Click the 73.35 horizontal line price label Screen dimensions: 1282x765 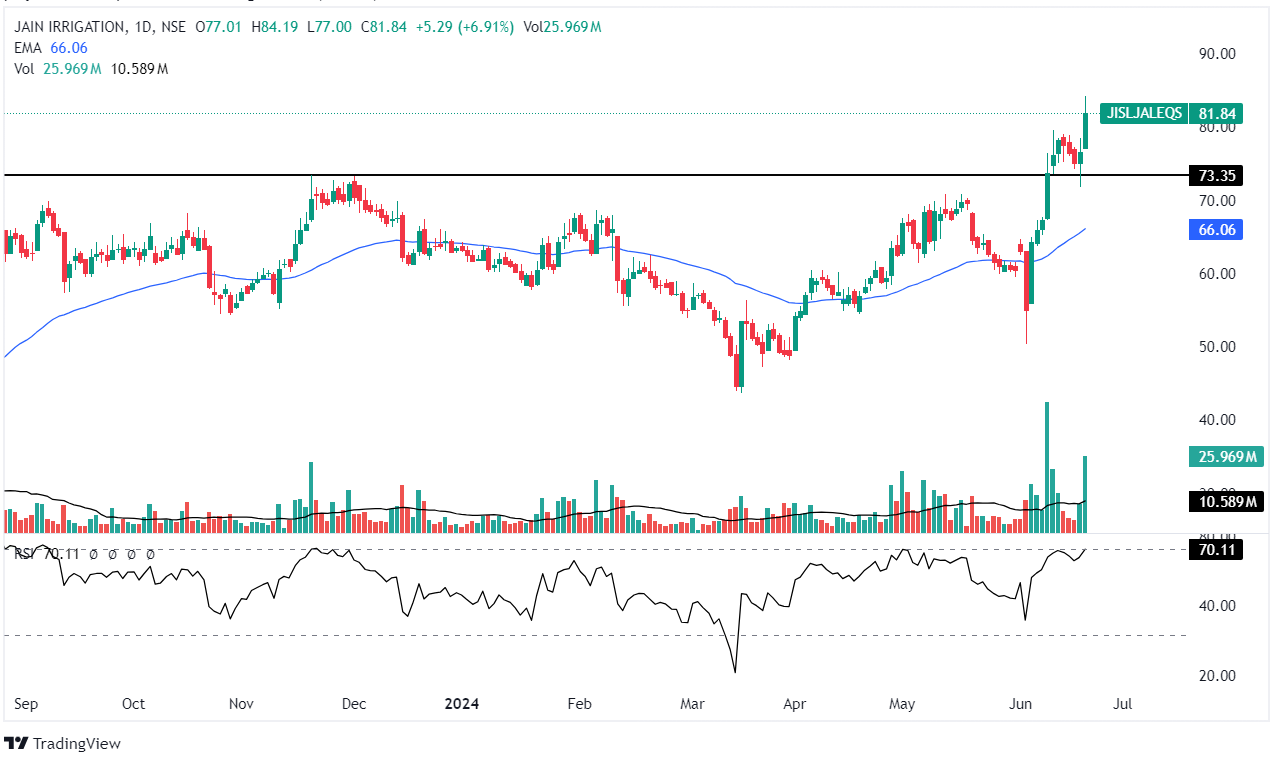pos(1217,176)
